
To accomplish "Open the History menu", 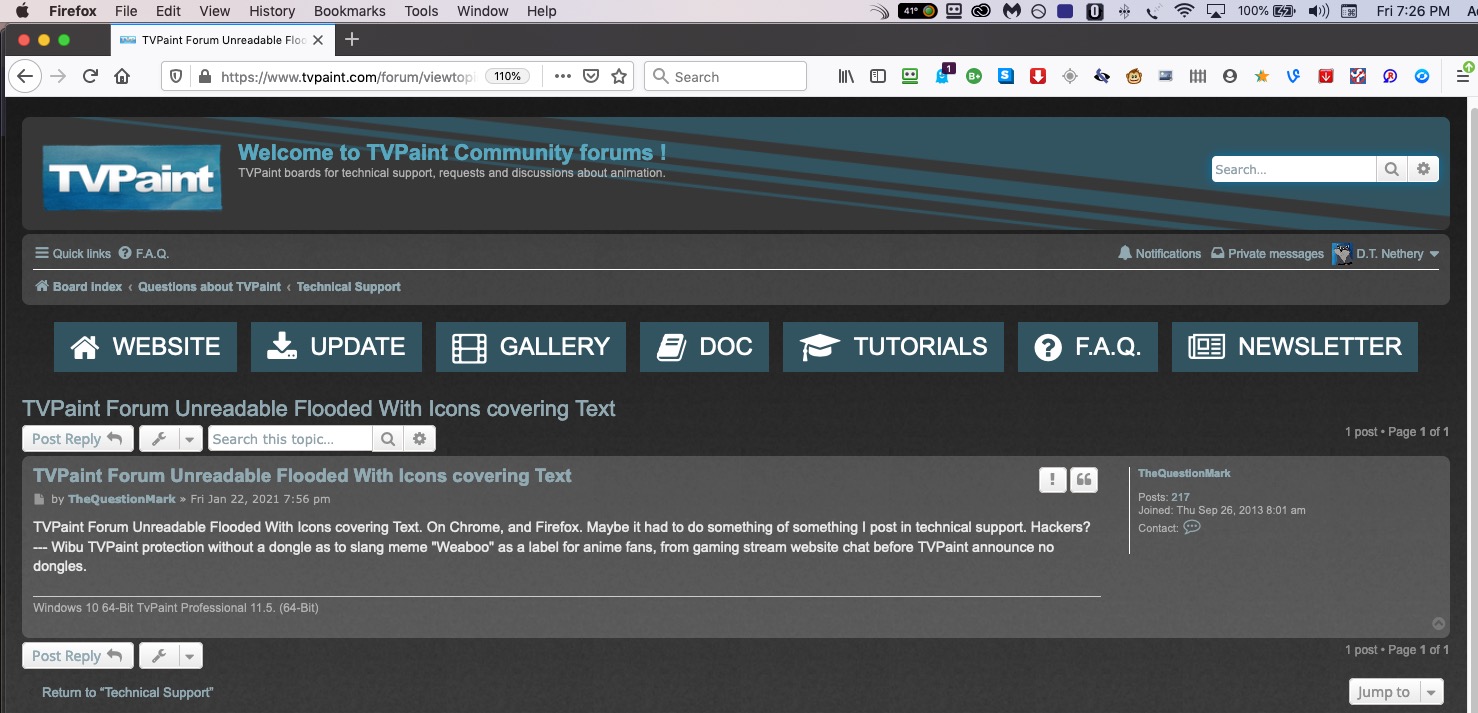I will (x=272, y=11).
